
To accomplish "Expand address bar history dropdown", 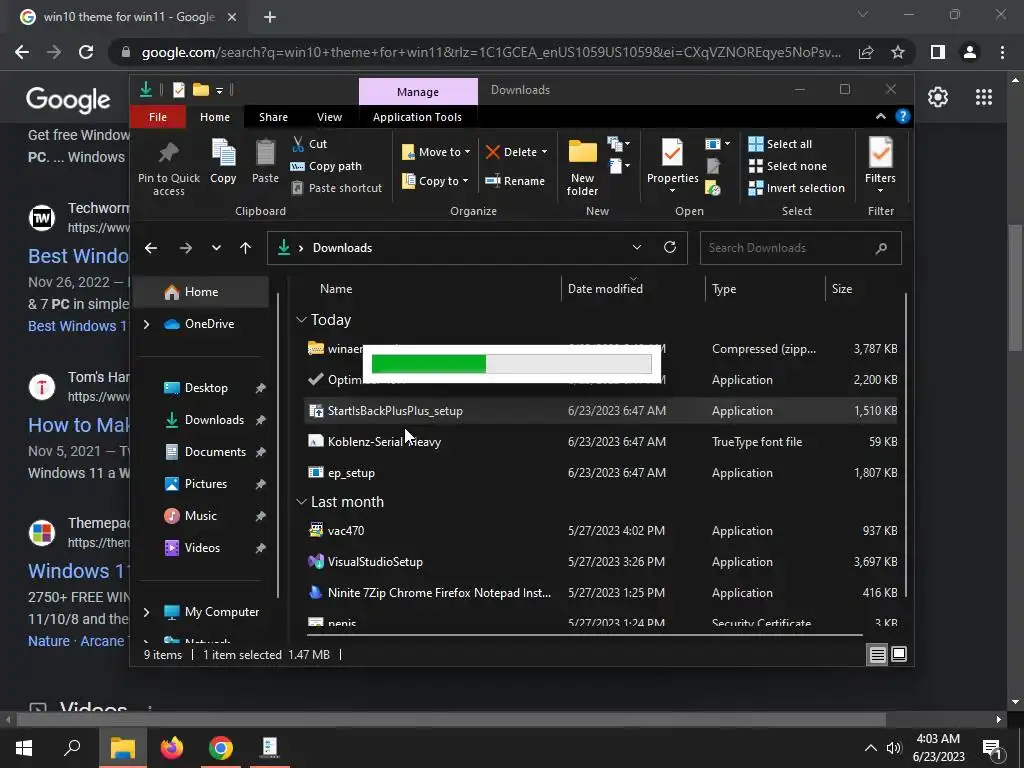I will pos(637,248).
